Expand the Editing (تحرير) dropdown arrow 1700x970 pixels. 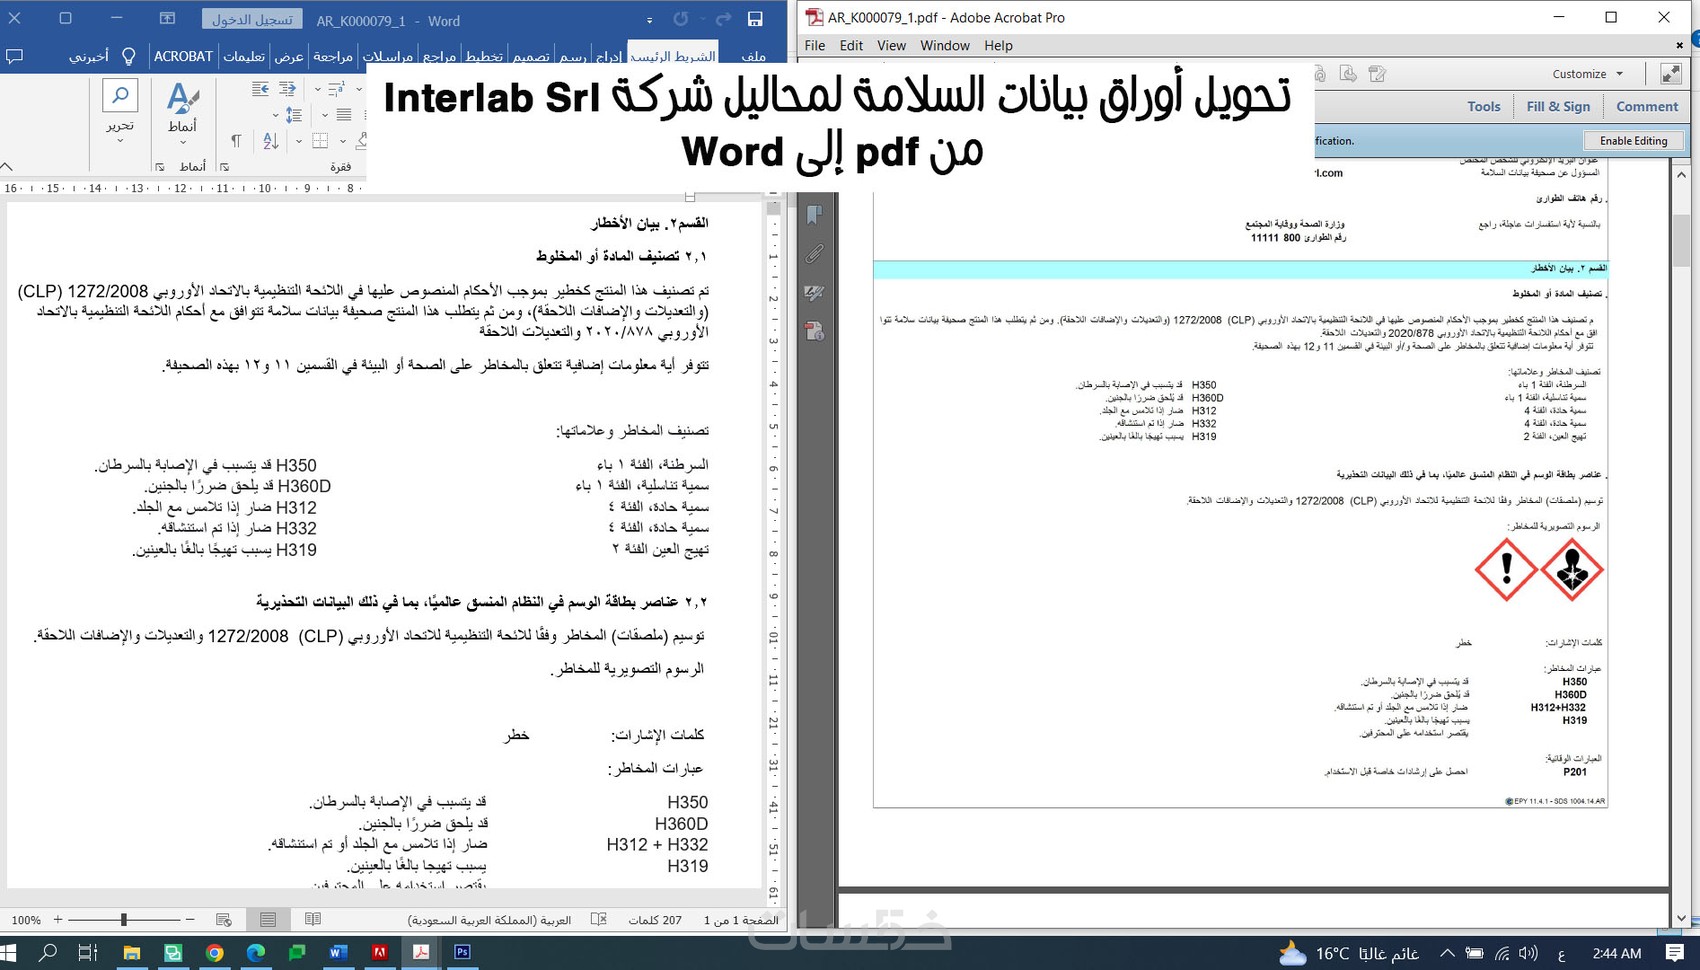point(120,141)
